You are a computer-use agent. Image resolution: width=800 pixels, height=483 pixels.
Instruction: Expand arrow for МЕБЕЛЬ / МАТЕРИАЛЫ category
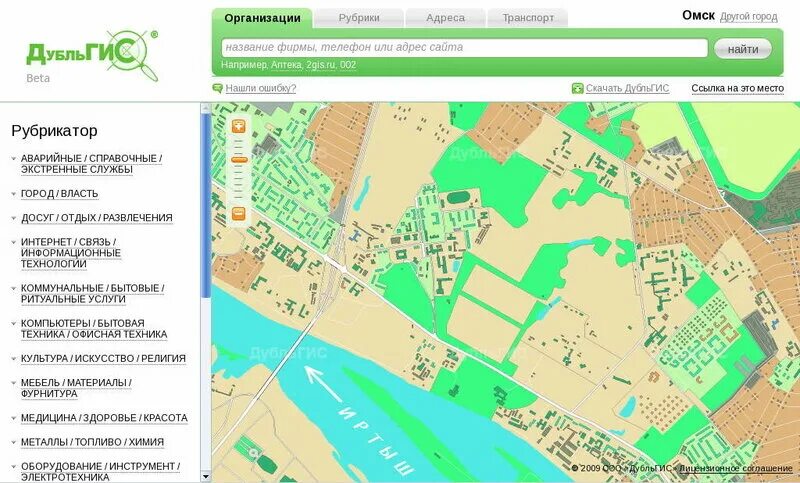click(x=14, y=383)
